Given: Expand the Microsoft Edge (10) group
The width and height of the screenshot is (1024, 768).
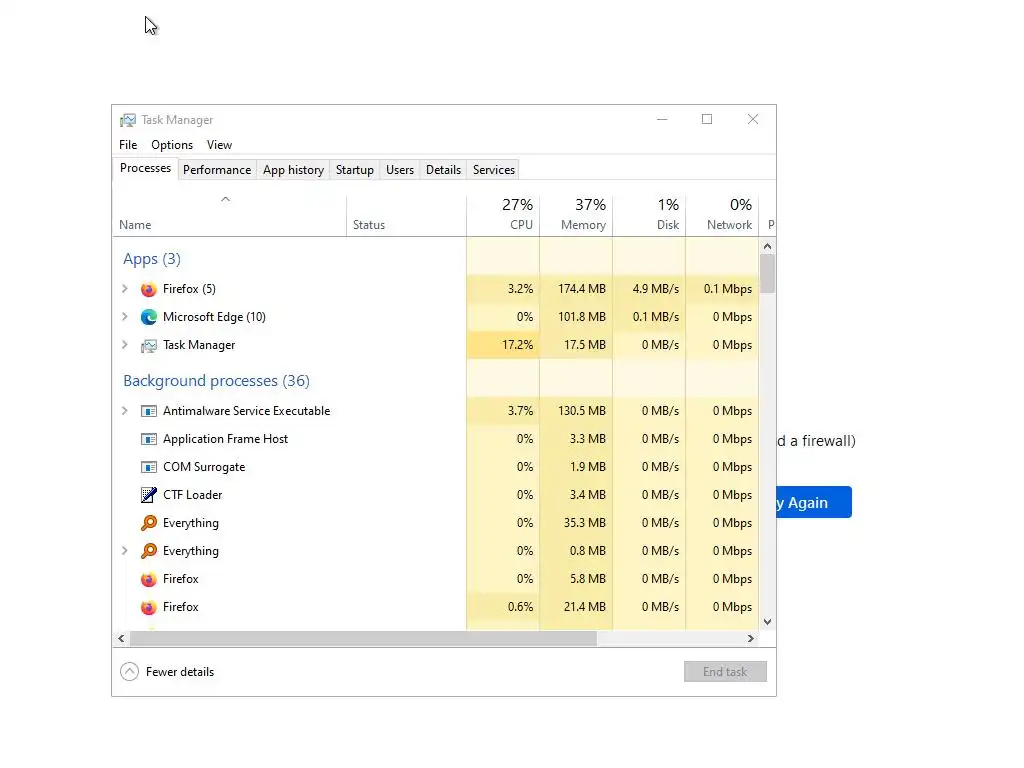Looking at the screenshot, I should point(125,317).
